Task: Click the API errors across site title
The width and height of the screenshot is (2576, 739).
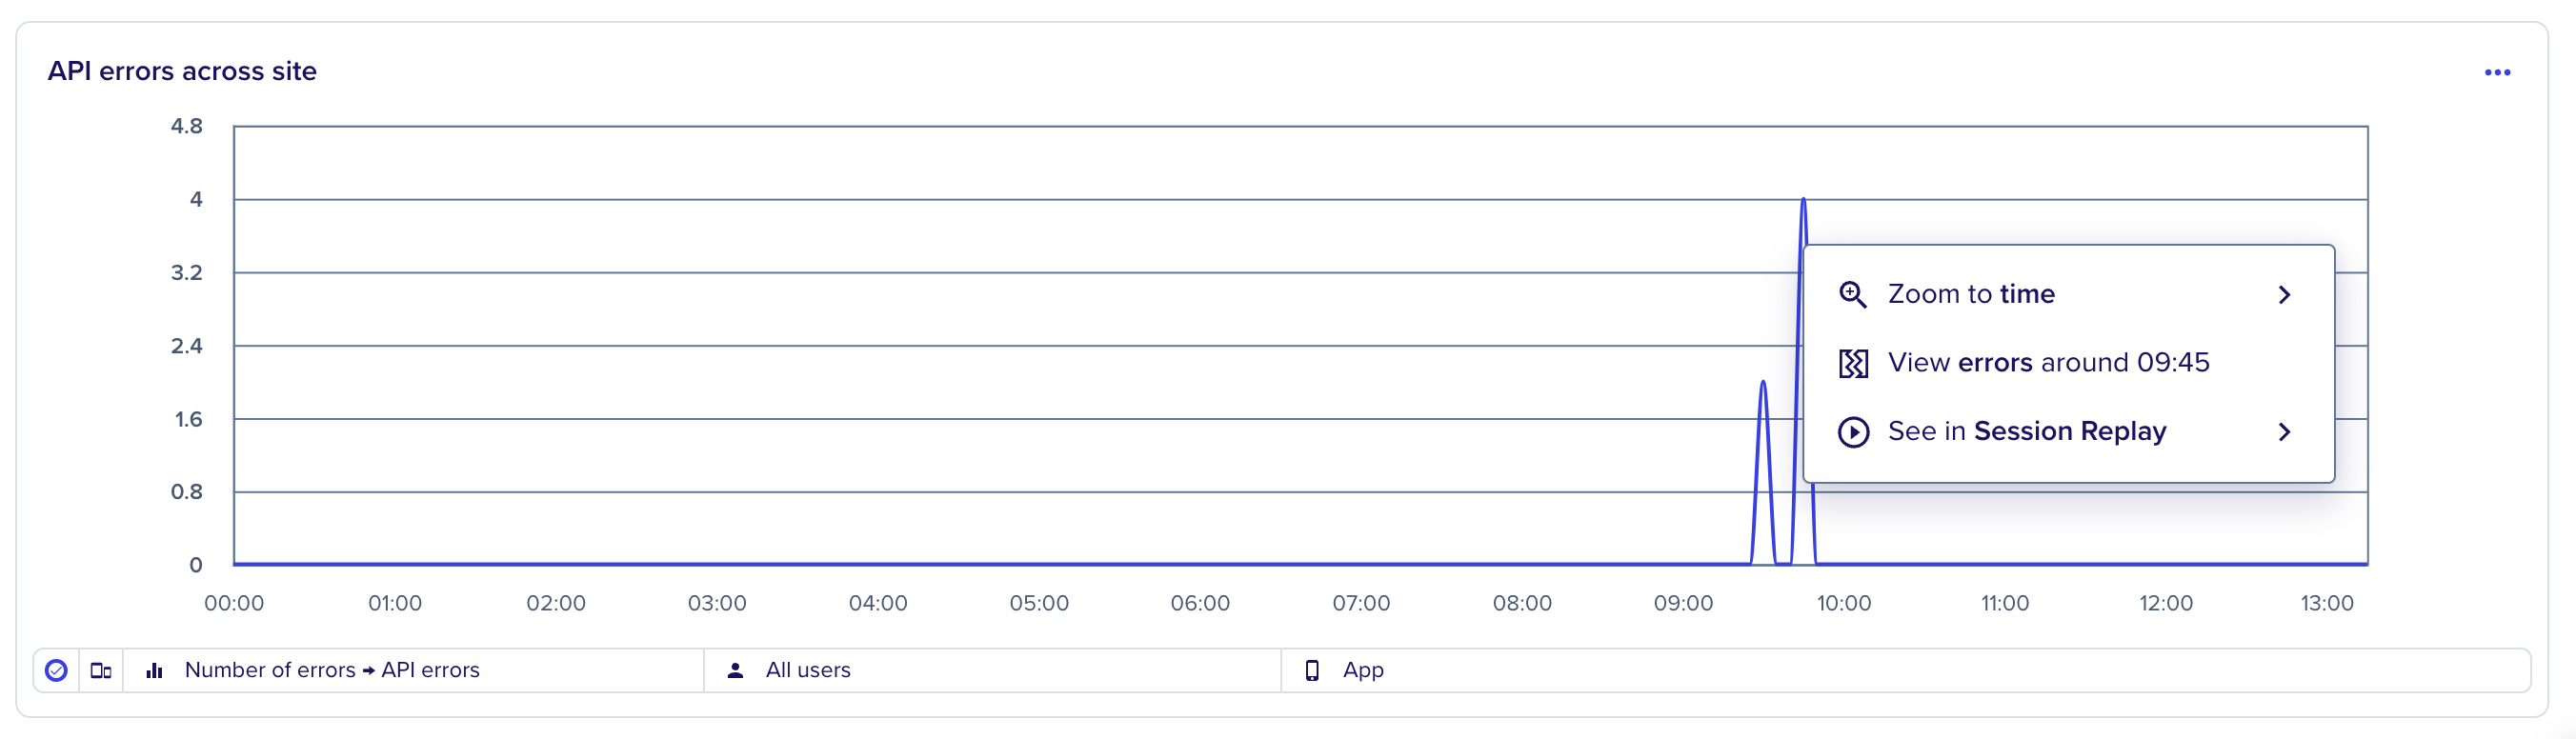Action: [x=182, y=71]
